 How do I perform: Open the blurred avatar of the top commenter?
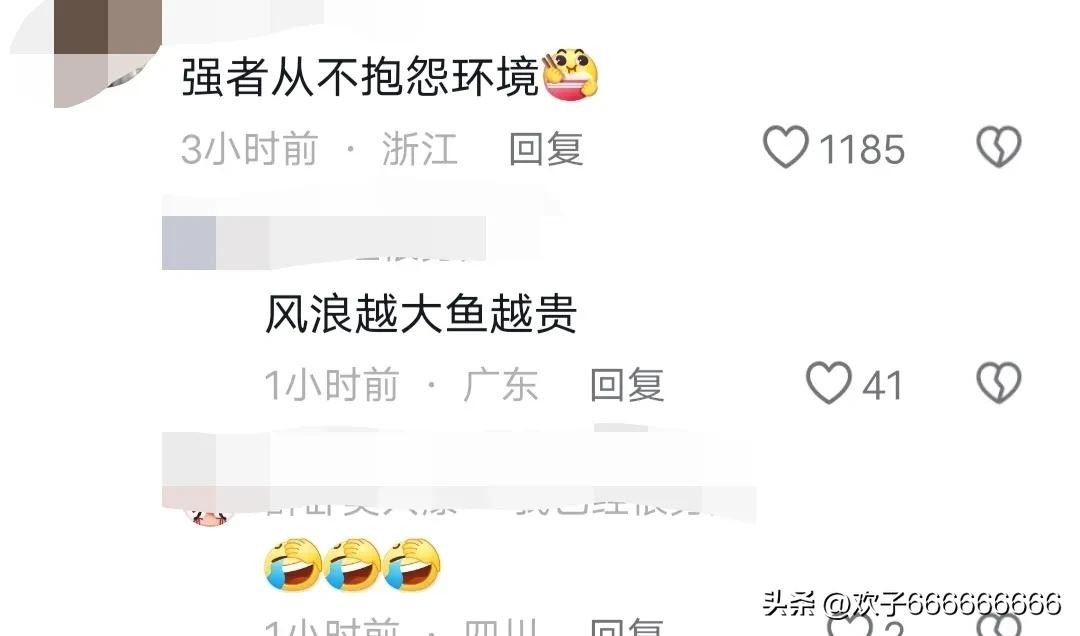pyautogui.click(x=107, y=54)
